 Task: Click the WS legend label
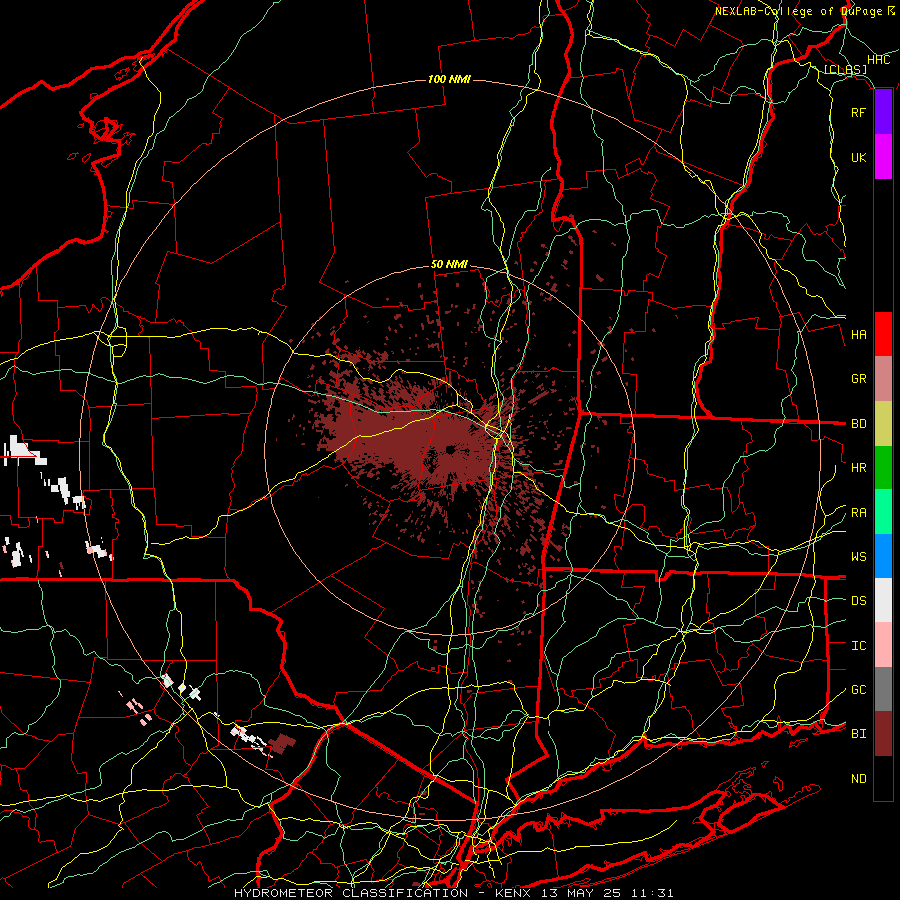tap(858, 557)
